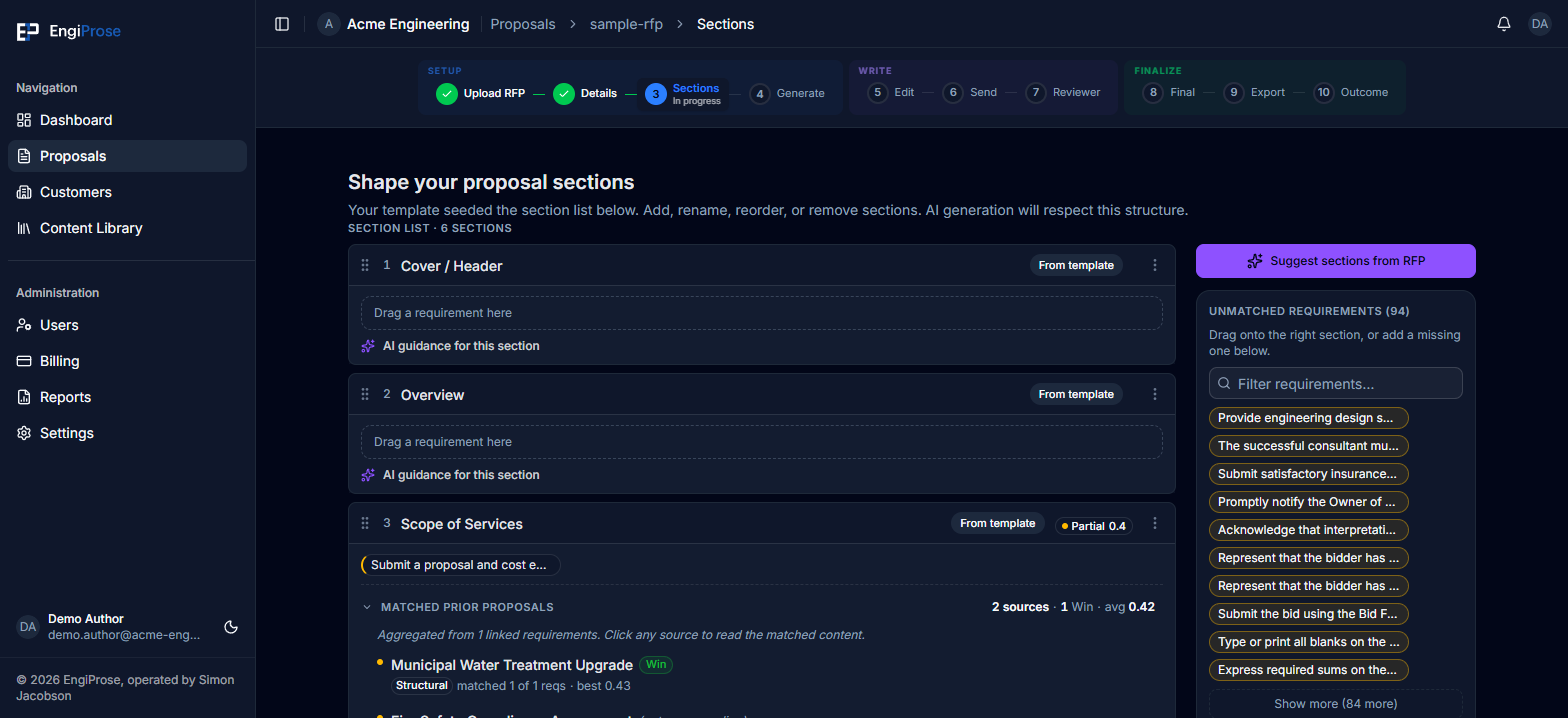Go to step 9 Export
The height and width of the screenshot is (718, 1568).
[1255, 92]
